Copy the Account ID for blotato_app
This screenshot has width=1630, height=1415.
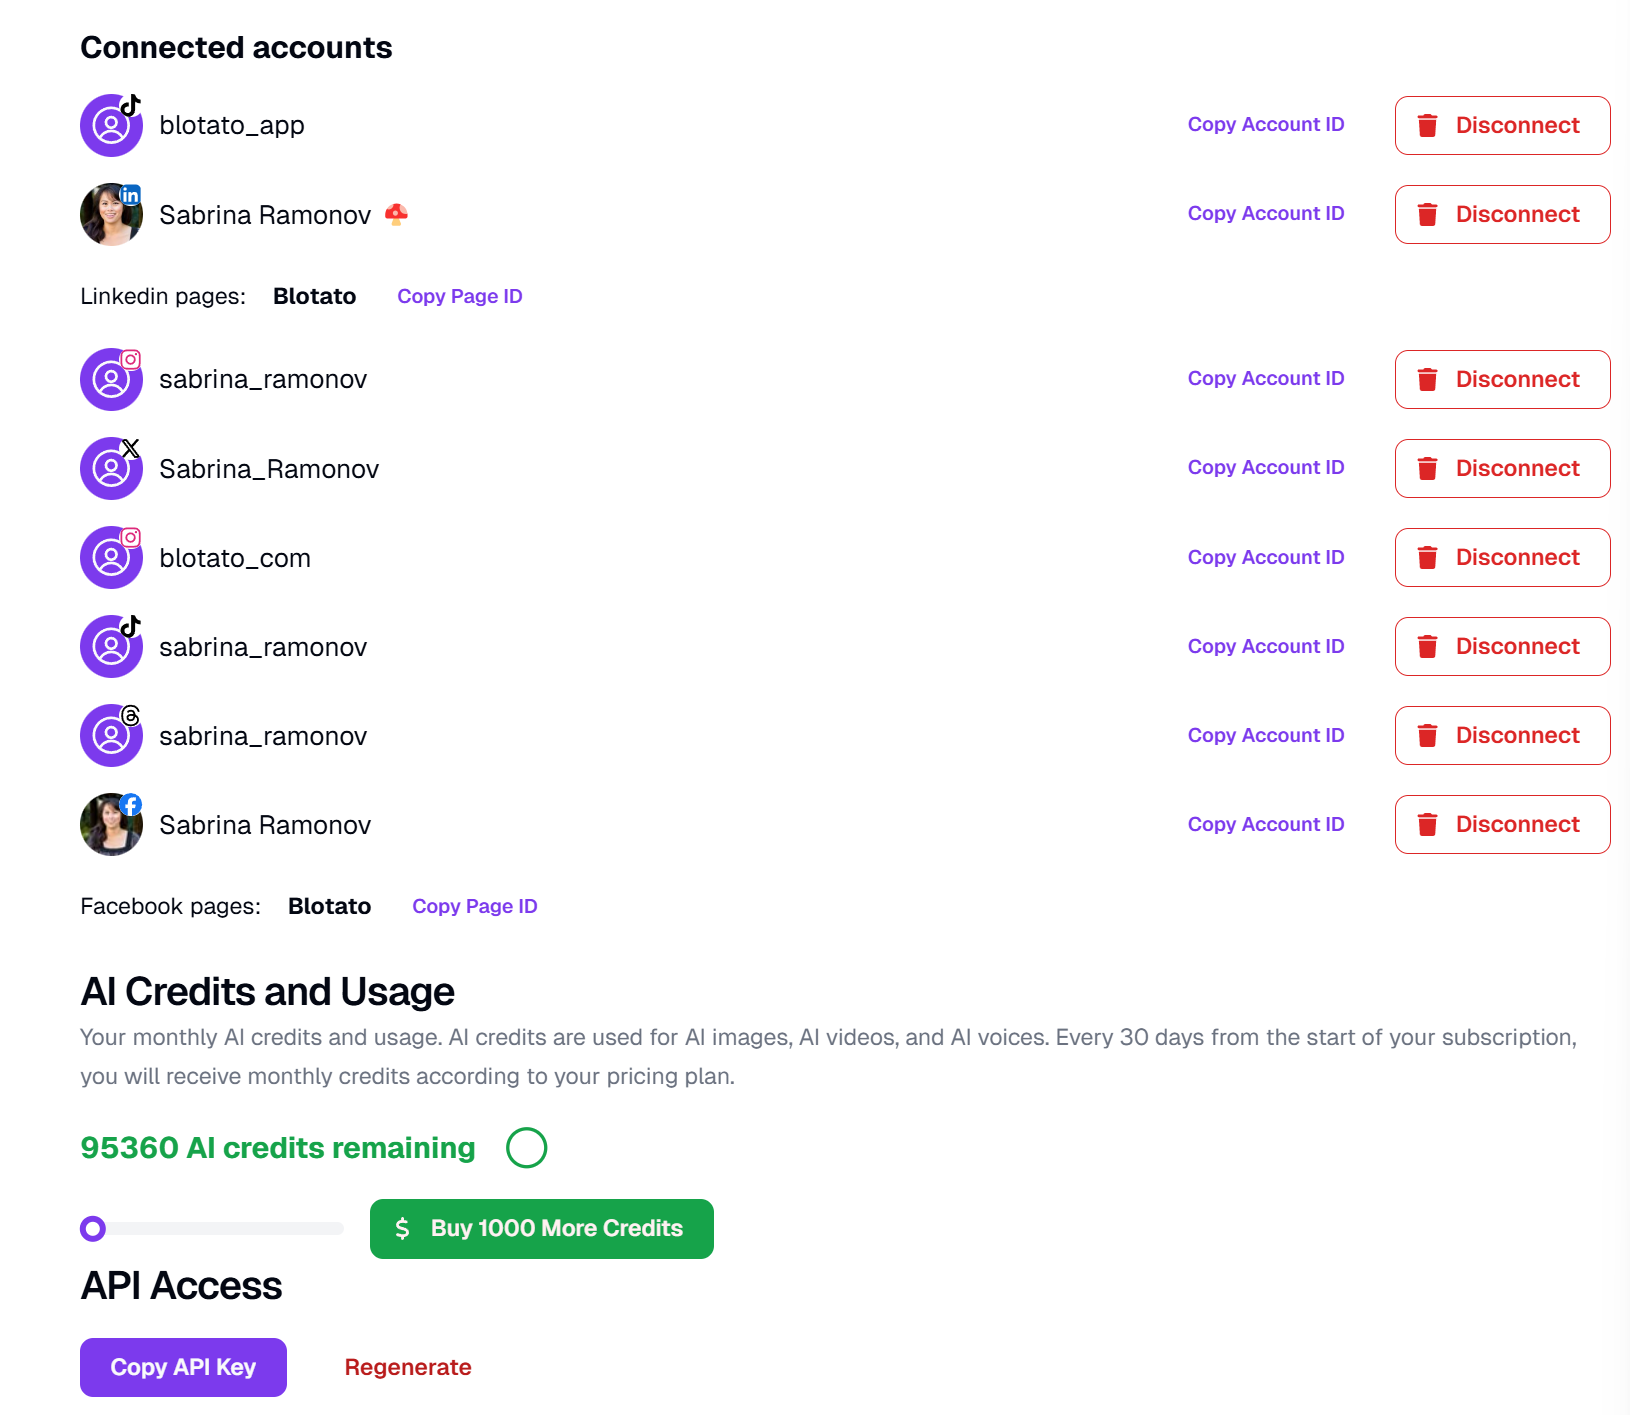(x=1265, y=125)
